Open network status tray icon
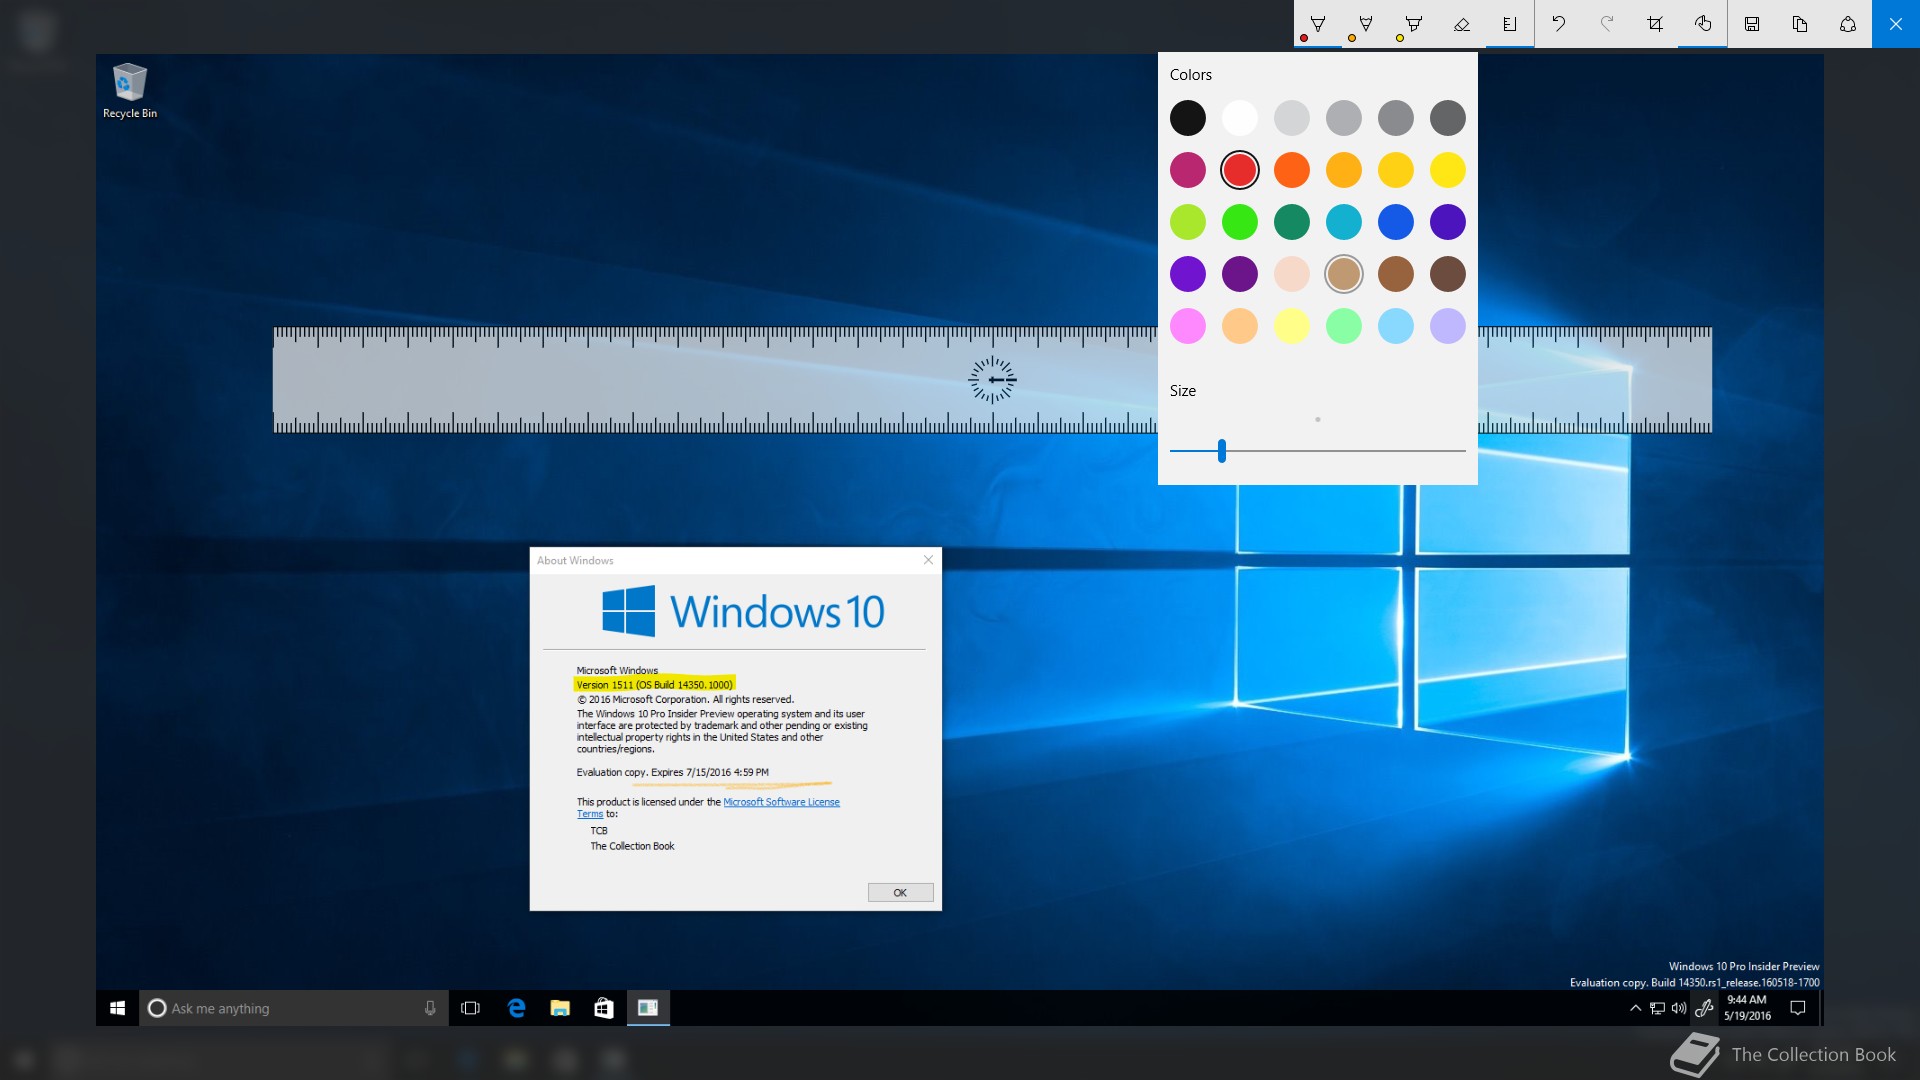 click(1657, 1008)
